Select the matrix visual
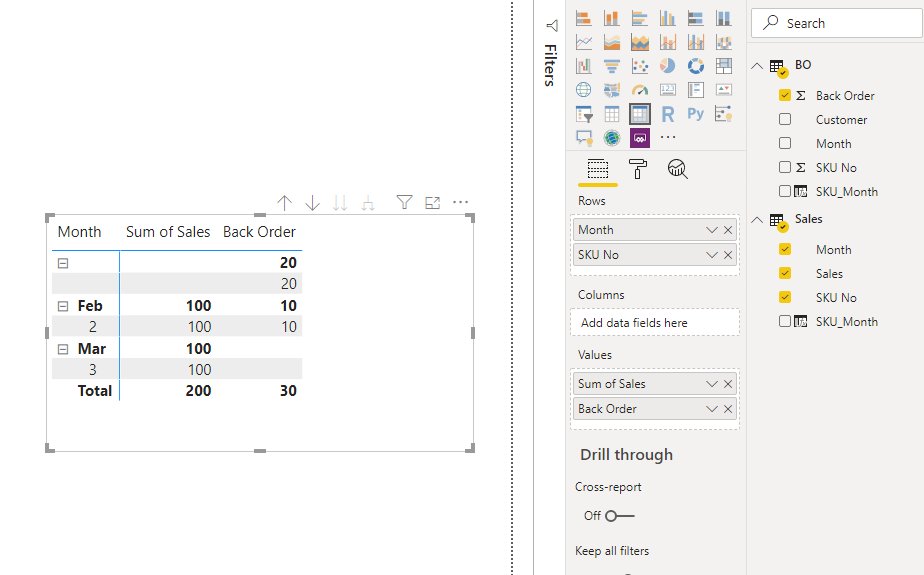This screenshot has width=924, height=575. (639, 114)
